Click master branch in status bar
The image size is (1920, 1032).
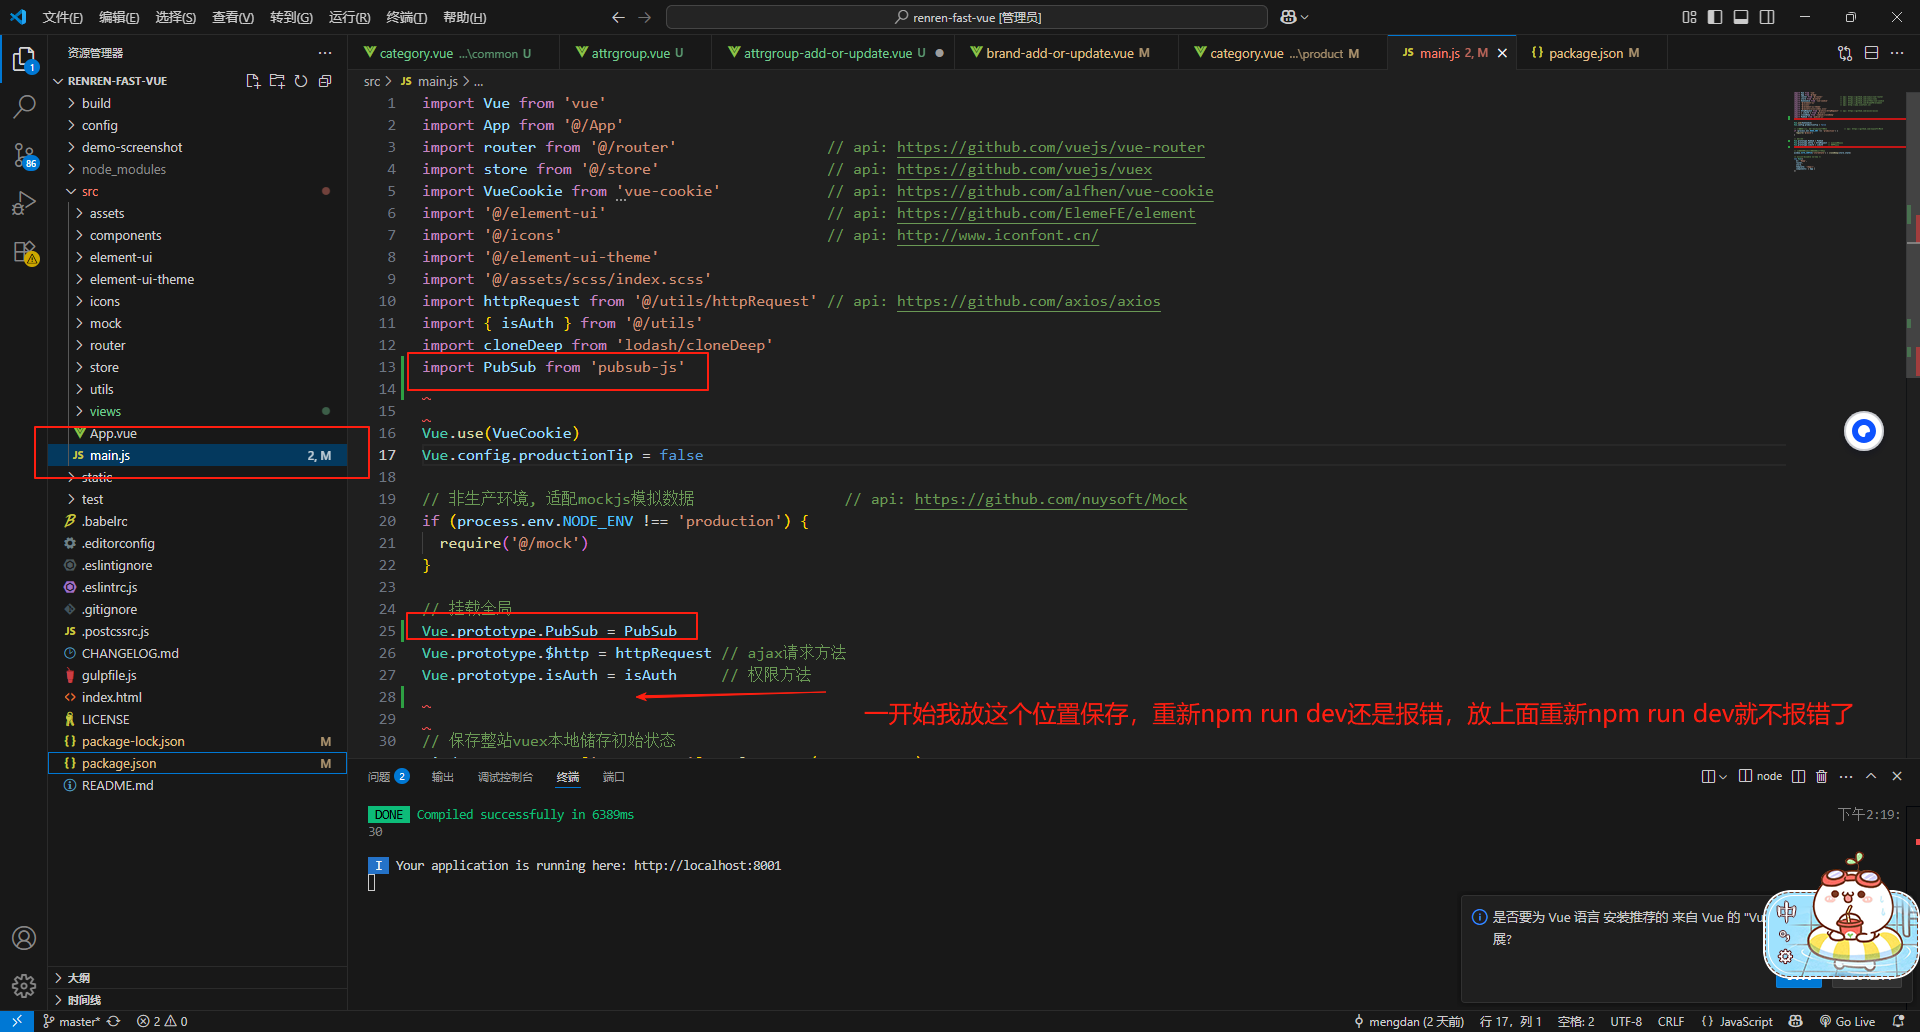(x=72, y=1021)
